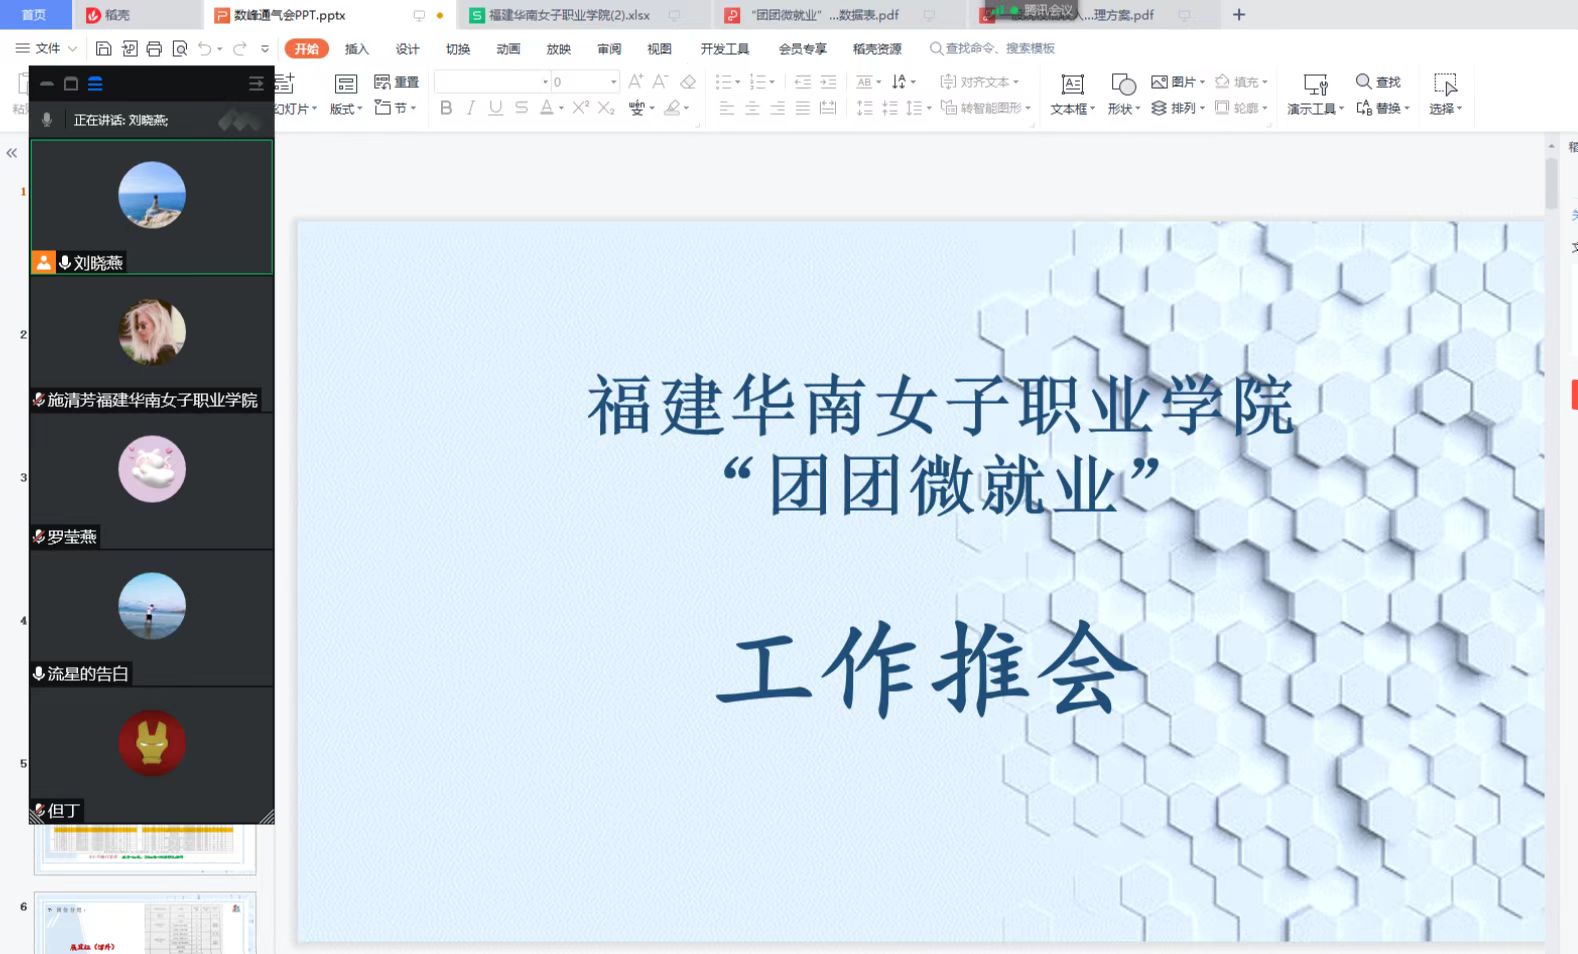The width and height of the screenshot is (1578, 954).
Task: Open 演示工具 presentation tools
Action: pos(1315,94)
